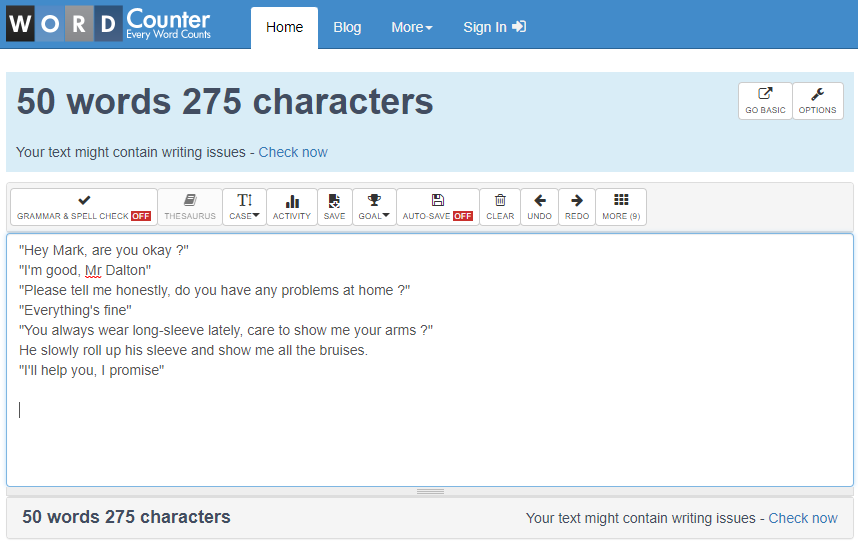Screen dimensions: 858x543
Task: Click the line "Everything's fine"
Action: [76, 310]
